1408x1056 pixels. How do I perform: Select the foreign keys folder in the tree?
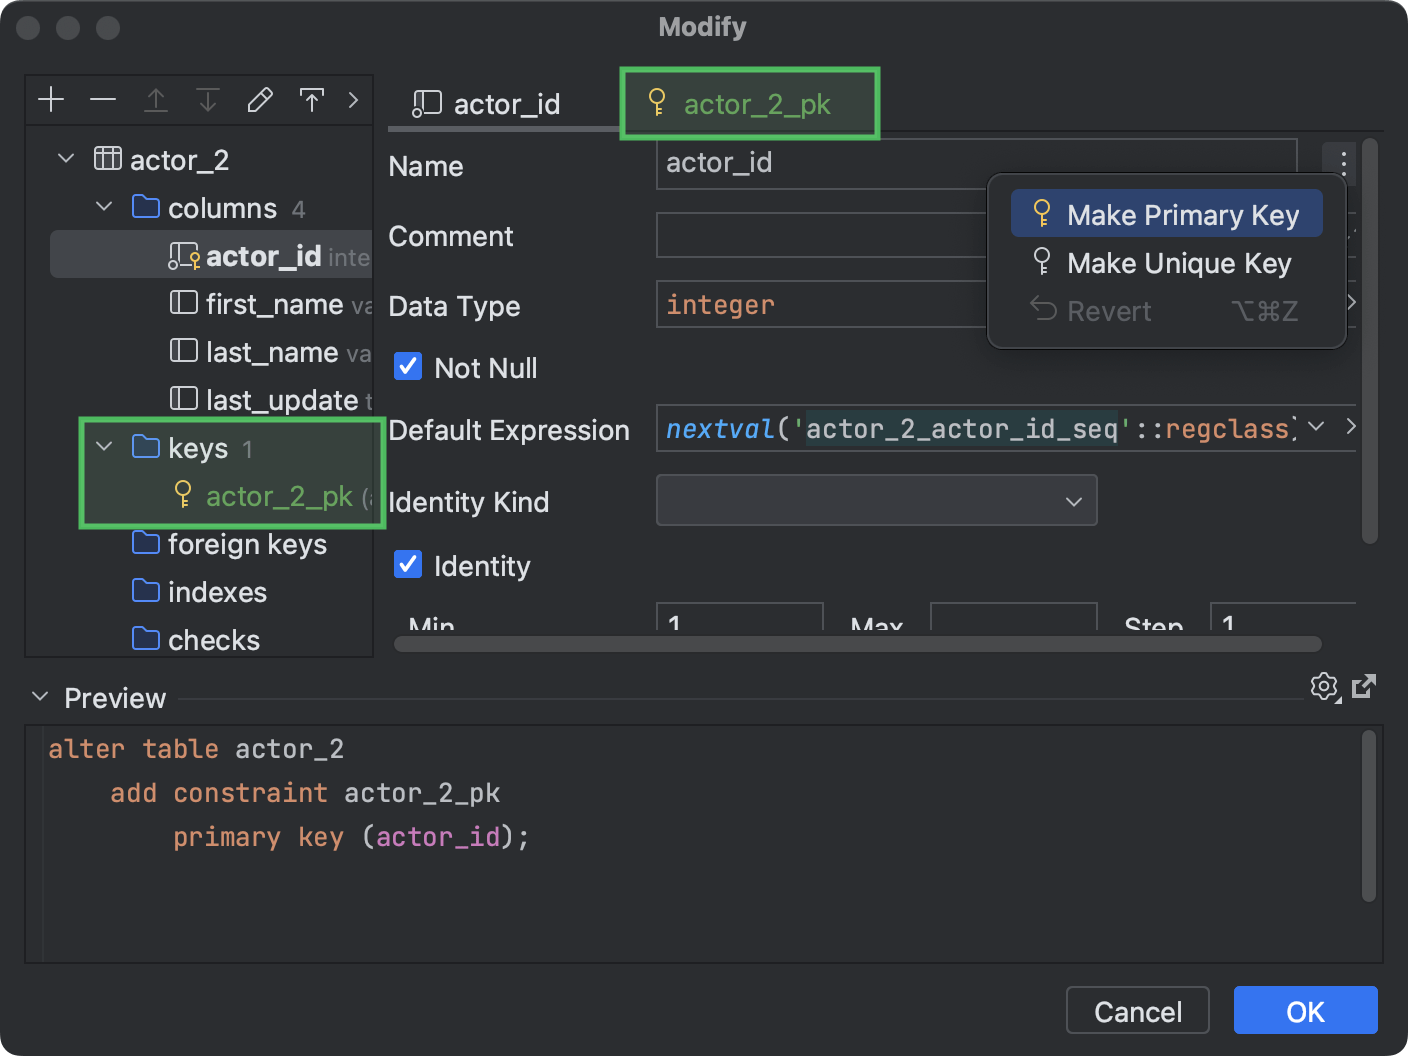pos(247,544)
